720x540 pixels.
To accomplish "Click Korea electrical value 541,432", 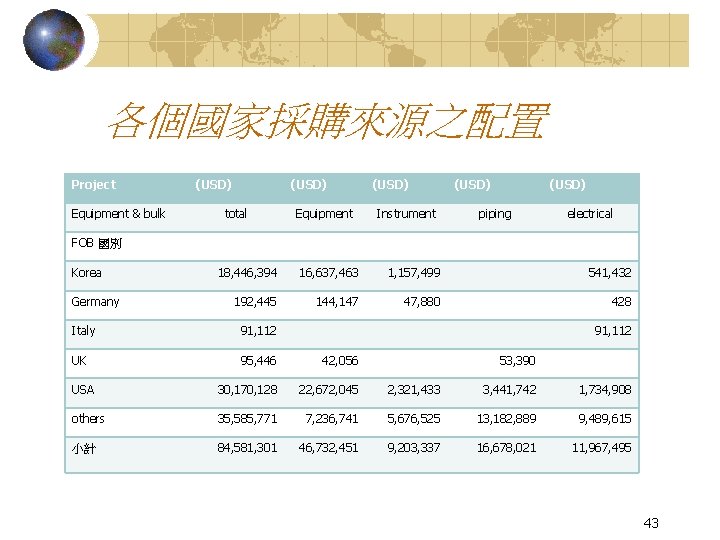I will [x=610, y=273].
